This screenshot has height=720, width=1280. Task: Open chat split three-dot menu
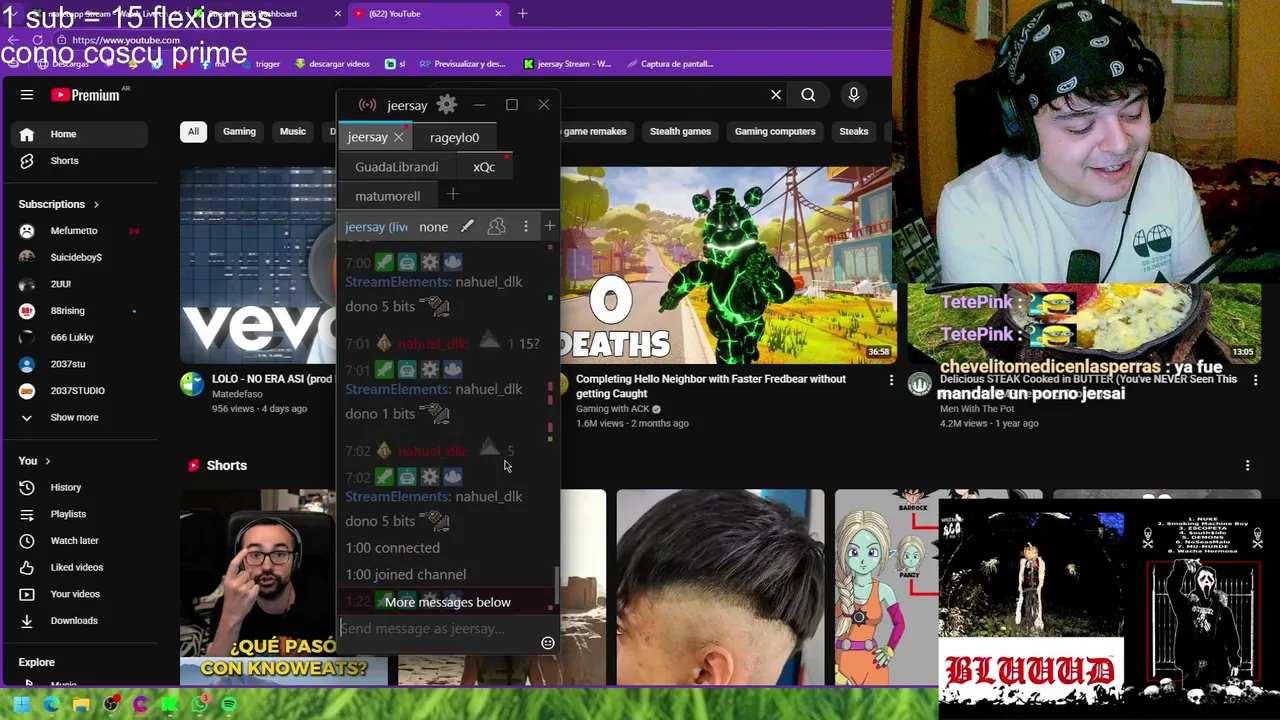526,227
